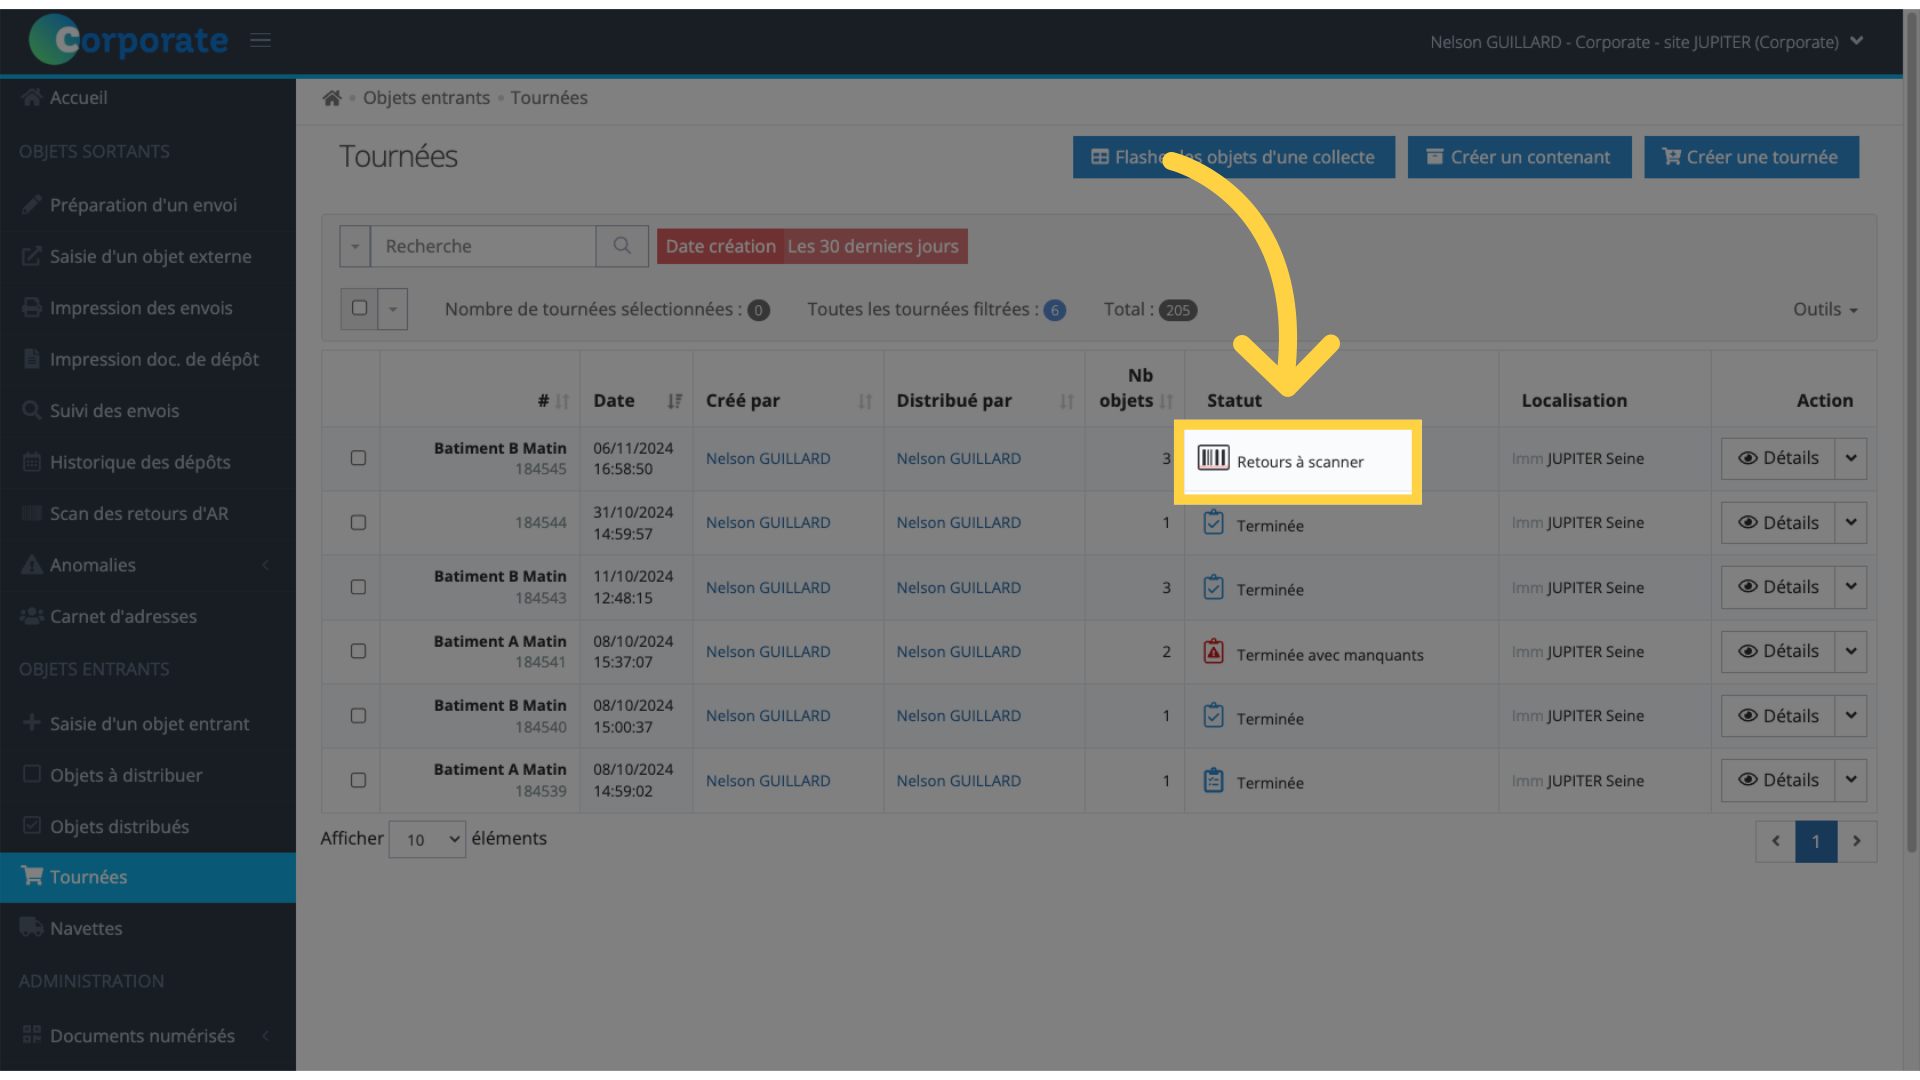Click the search magnifier button
Viewport: 1920px width, 1080px height.
coord(622,246)
